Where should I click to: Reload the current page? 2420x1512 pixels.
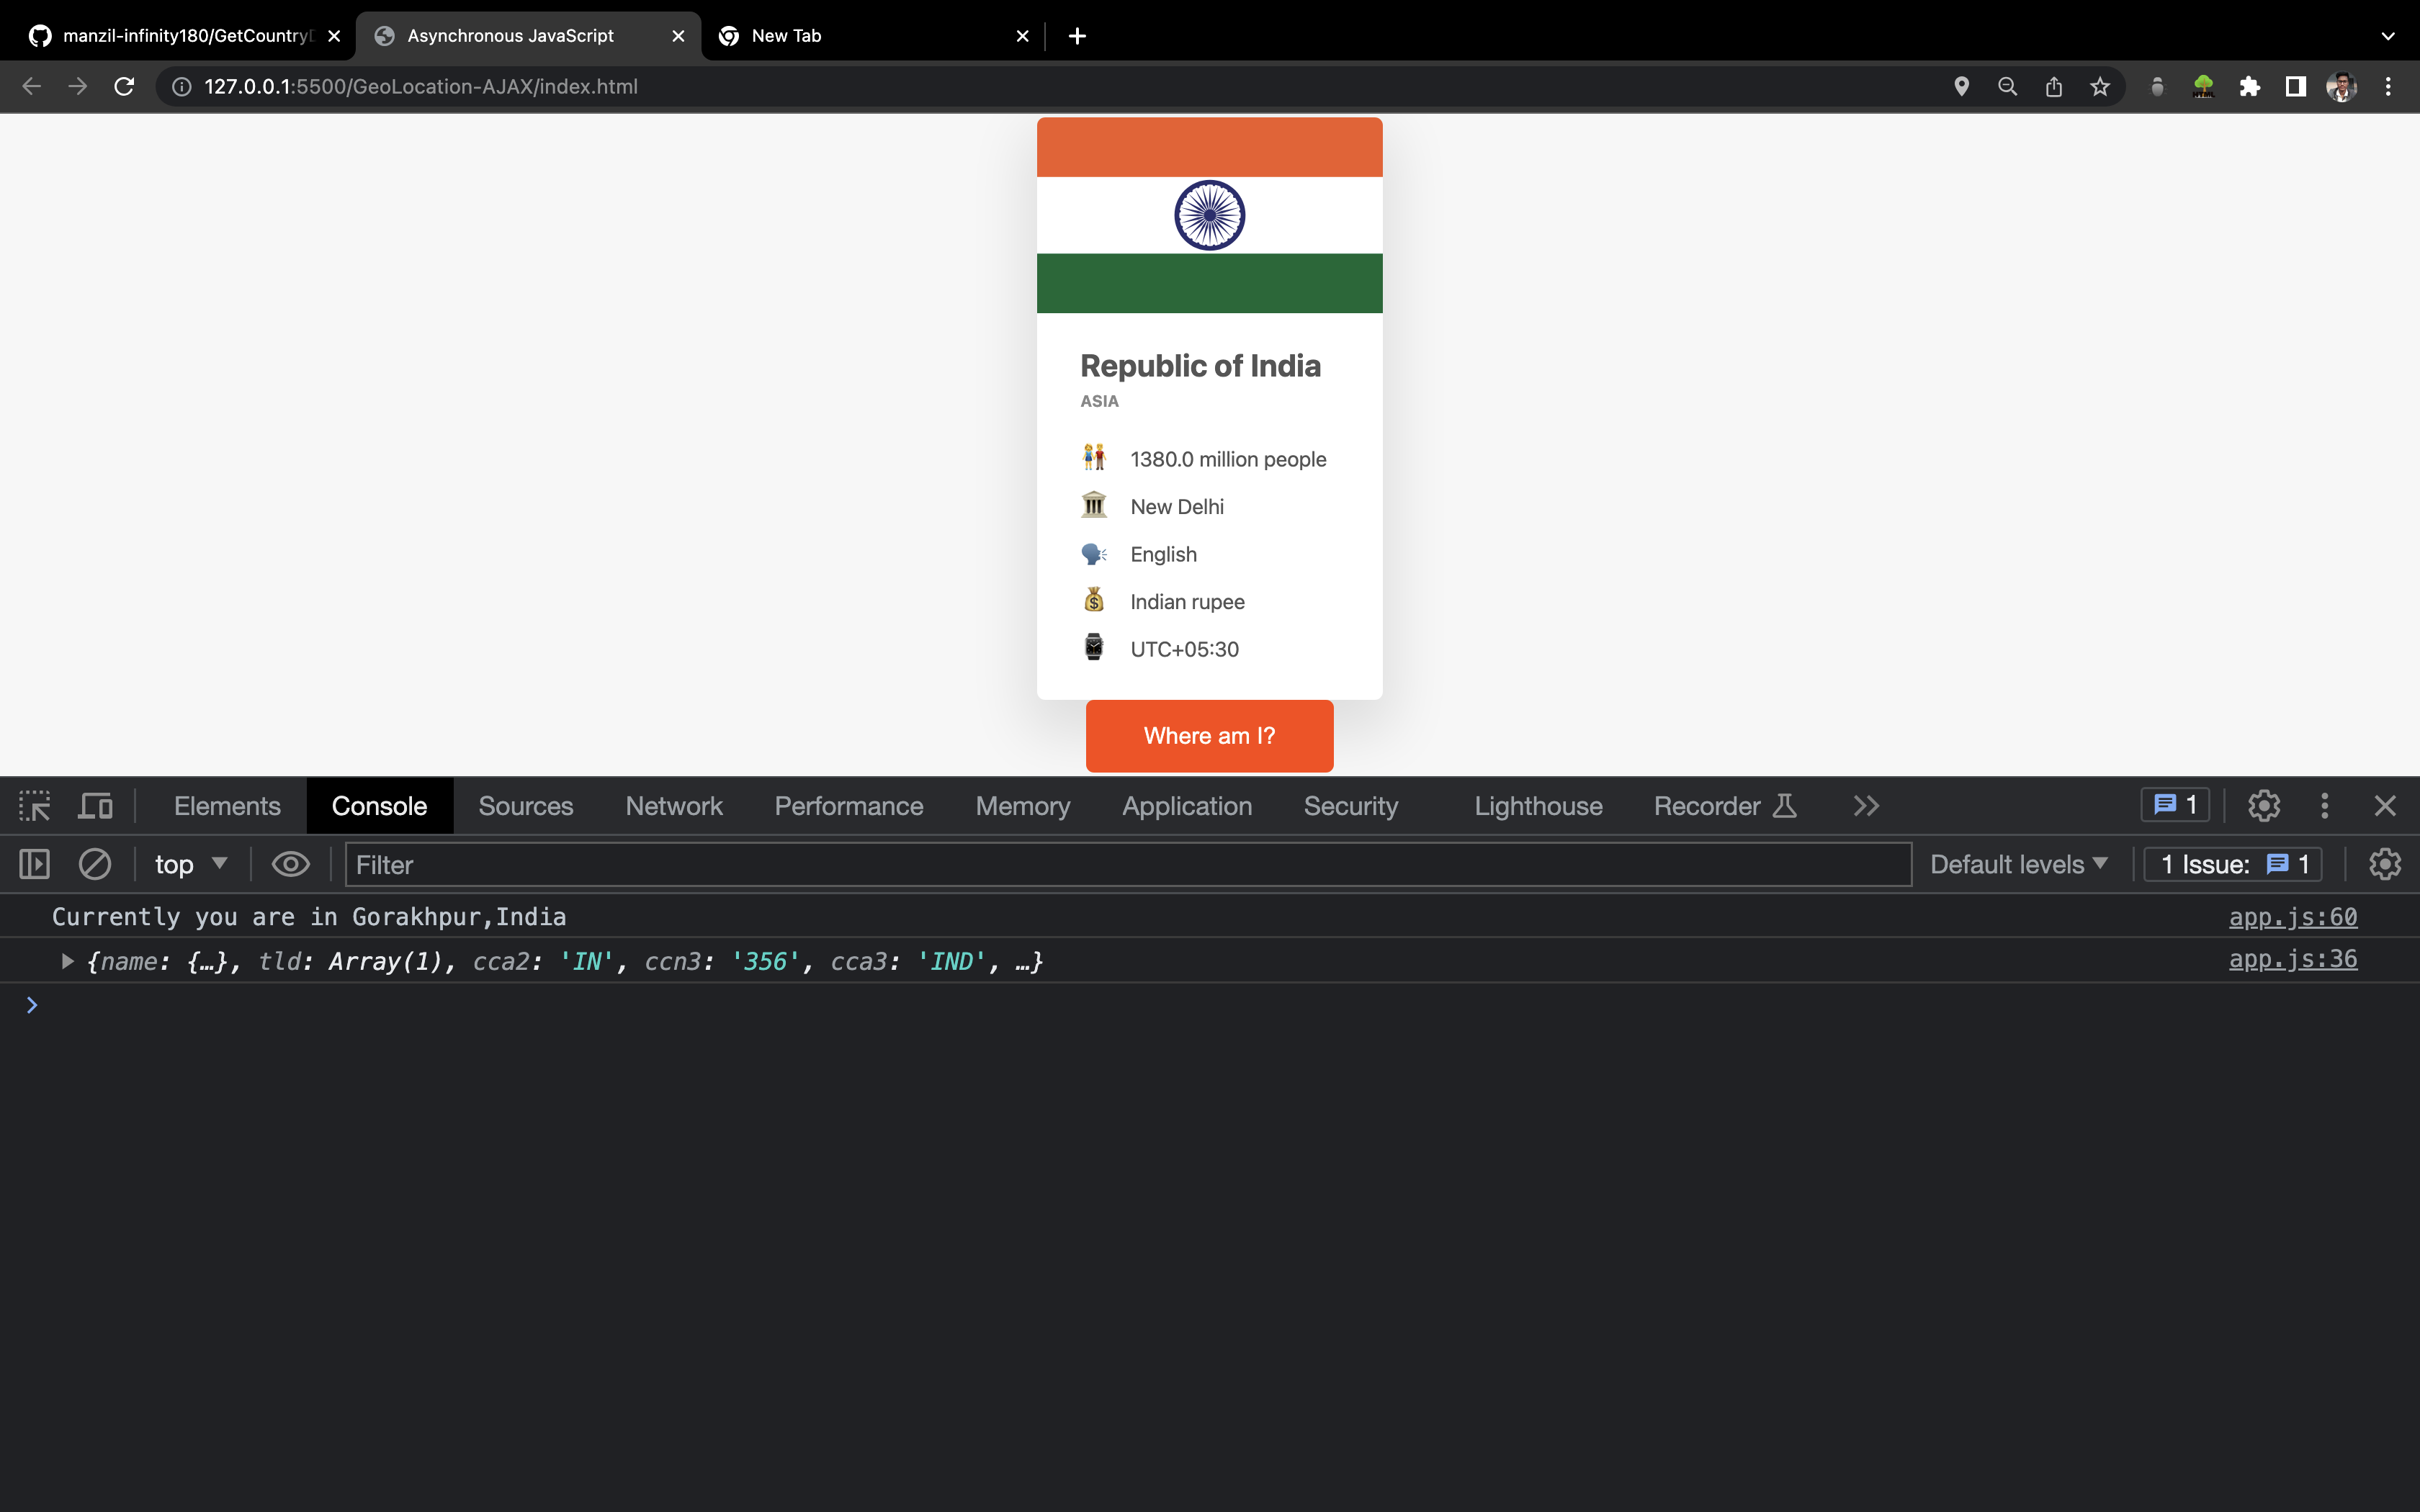click(x=124, y=86)
